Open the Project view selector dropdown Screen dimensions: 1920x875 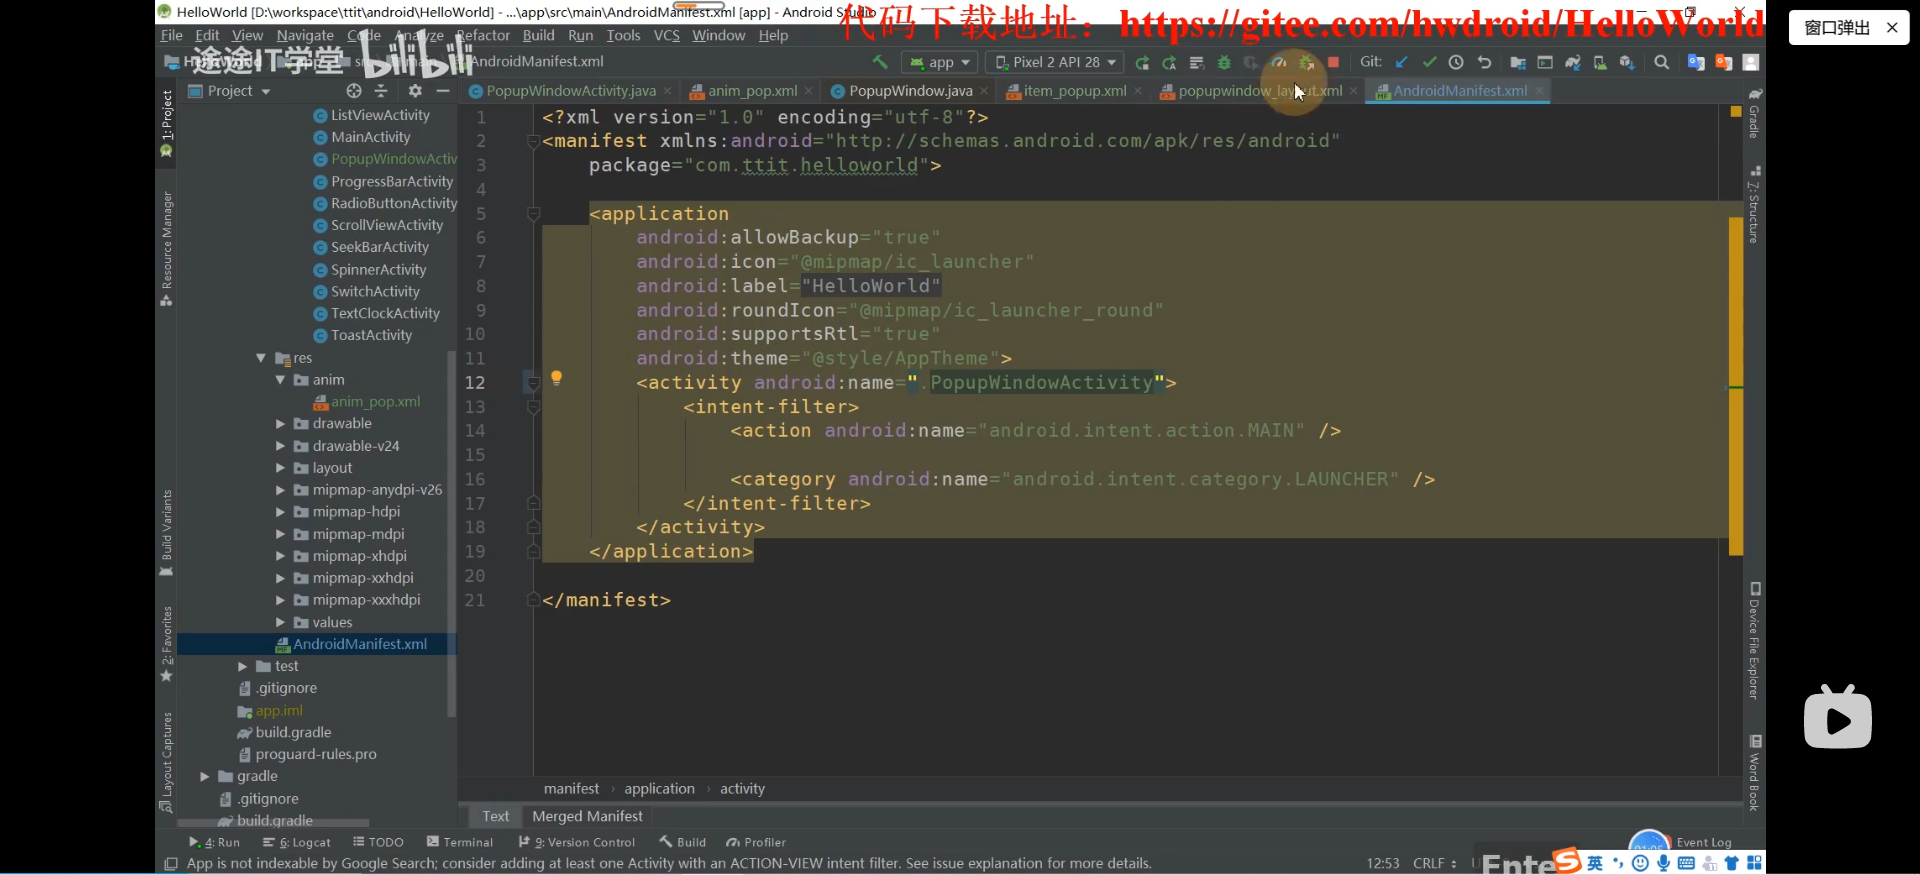(x=230, y=91)
